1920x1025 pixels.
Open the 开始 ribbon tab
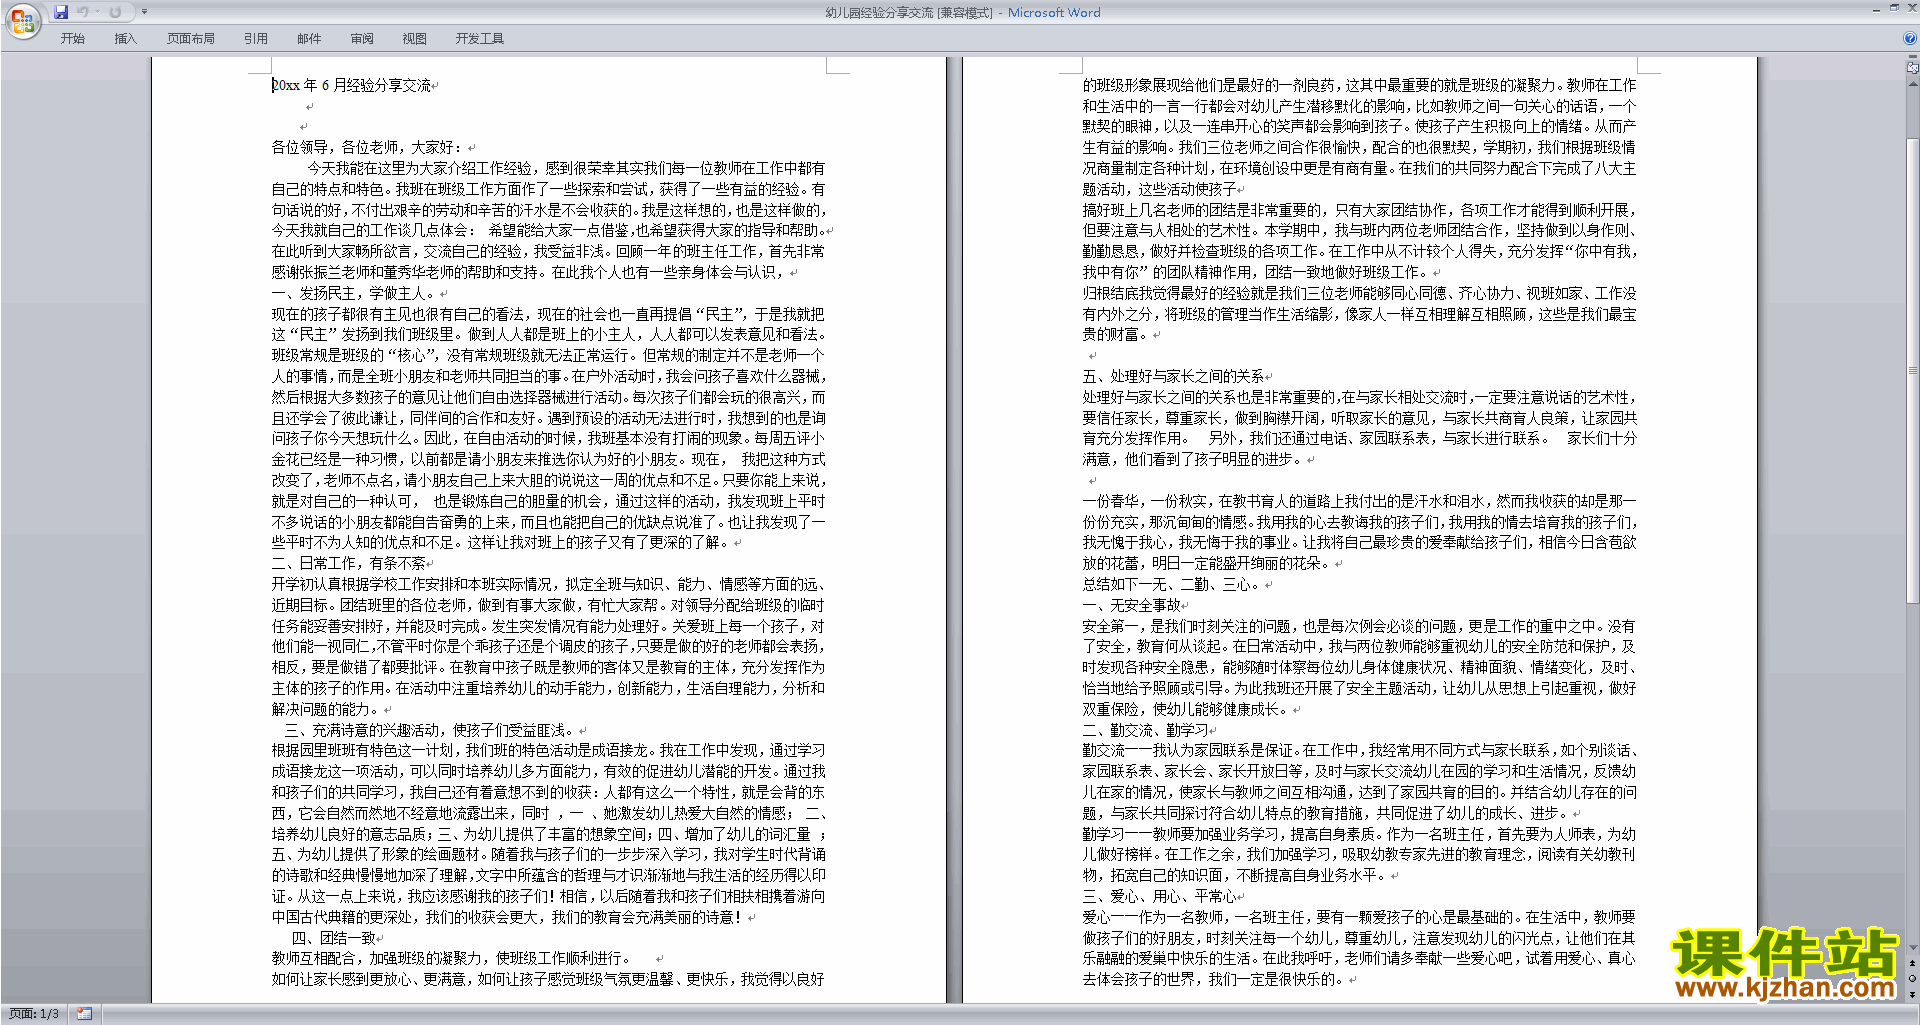click(73, 38)
